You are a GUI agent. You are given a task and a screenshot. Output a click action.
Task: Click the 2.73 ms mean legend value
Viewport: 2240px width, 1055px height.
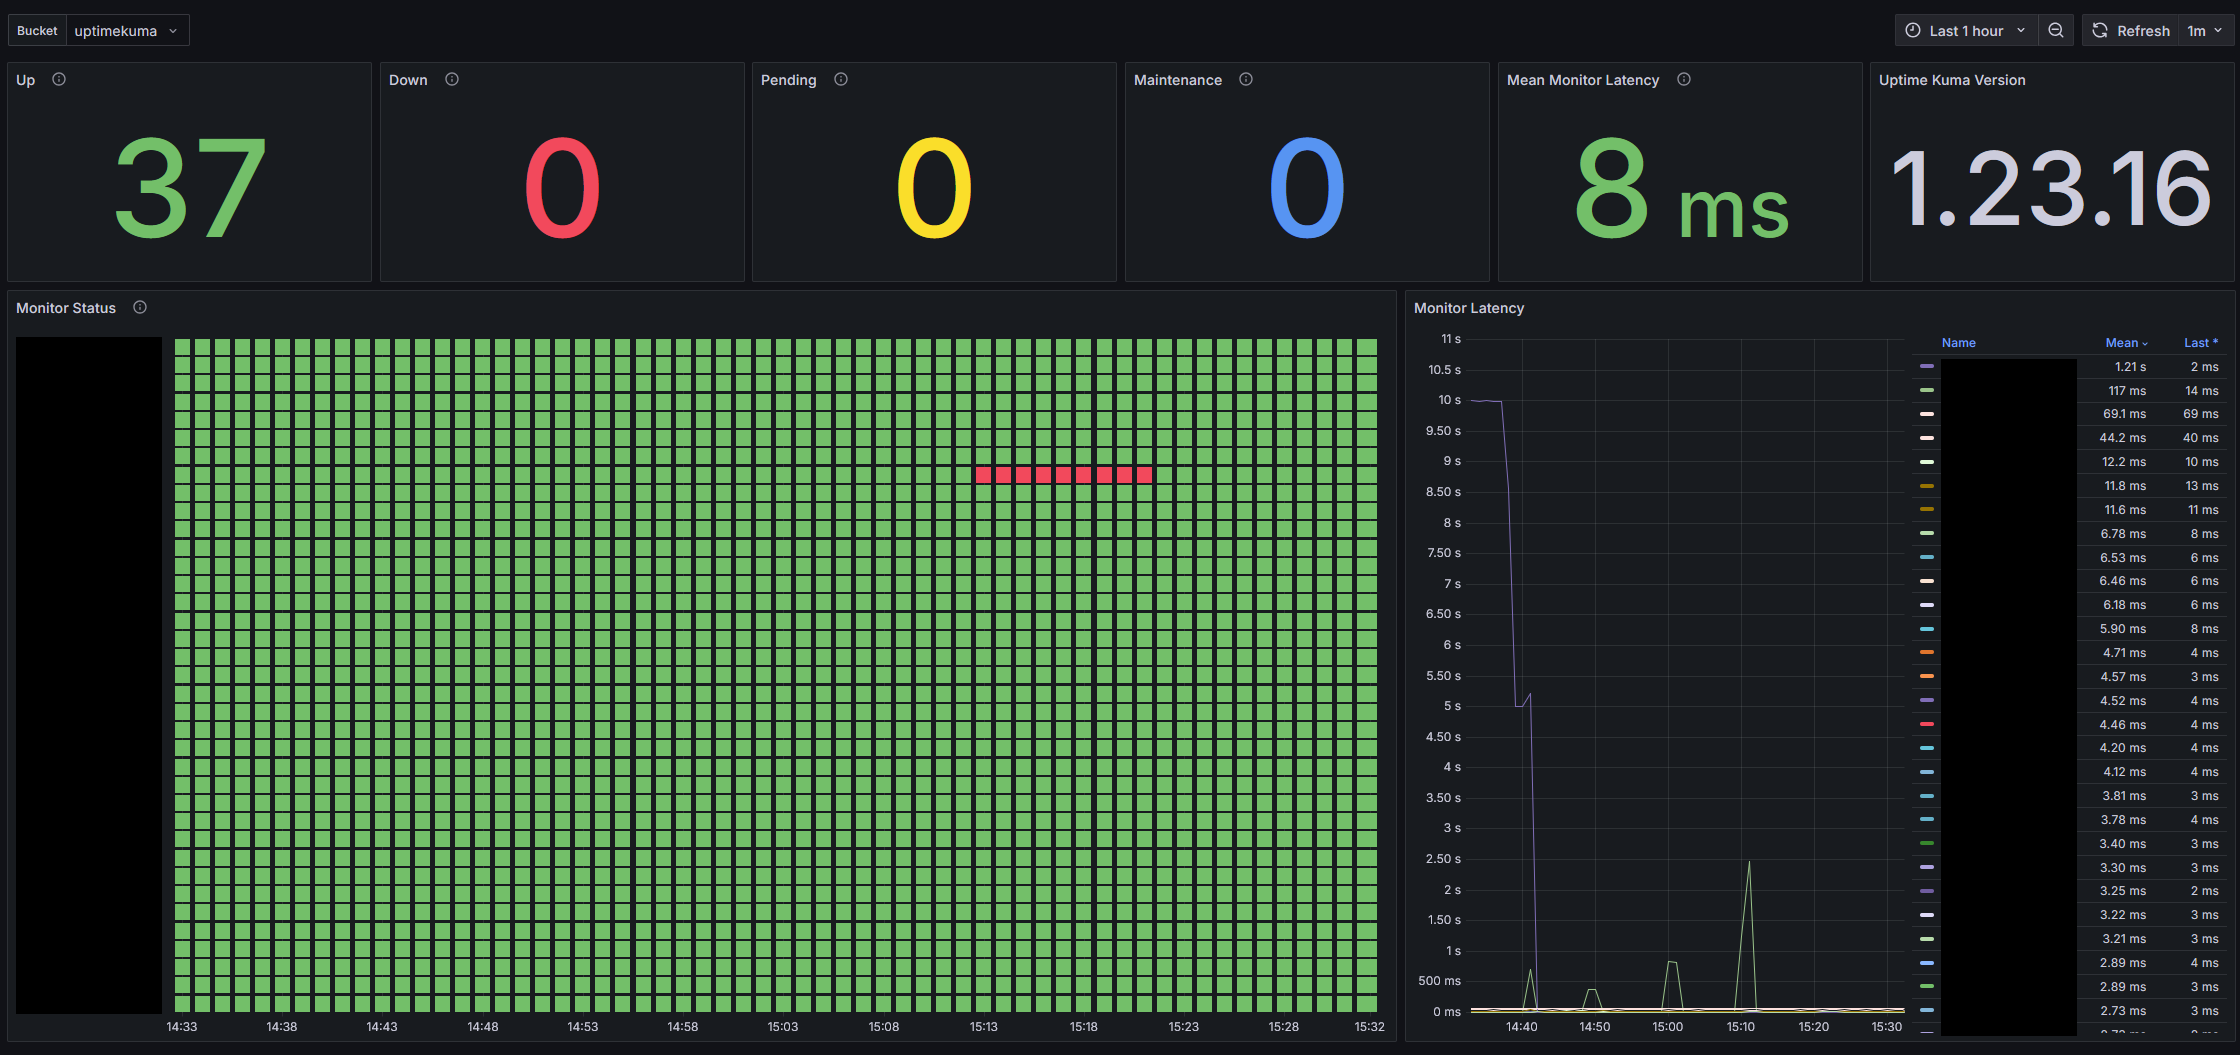pyautogui.click(x=2123, y=1011)
